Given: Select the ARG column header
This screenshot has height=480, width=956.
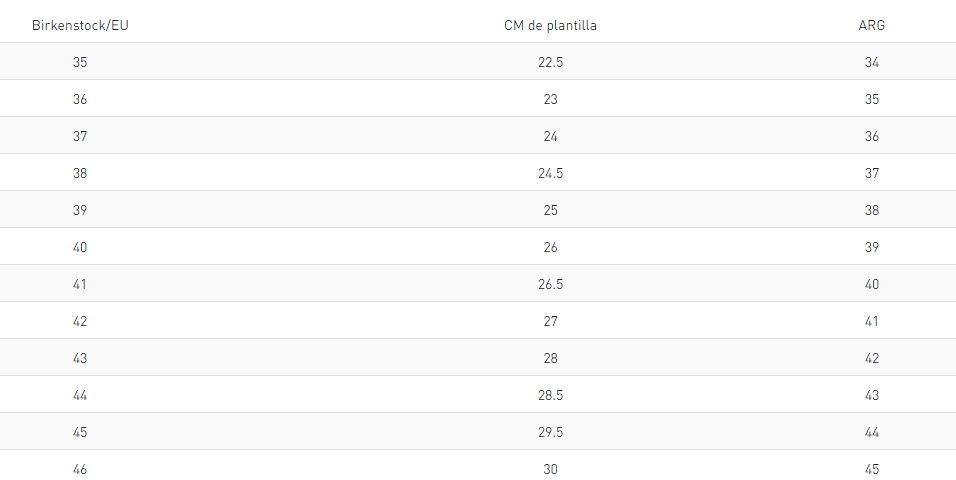Looking at the screenshot, I should tap(871, 25).
